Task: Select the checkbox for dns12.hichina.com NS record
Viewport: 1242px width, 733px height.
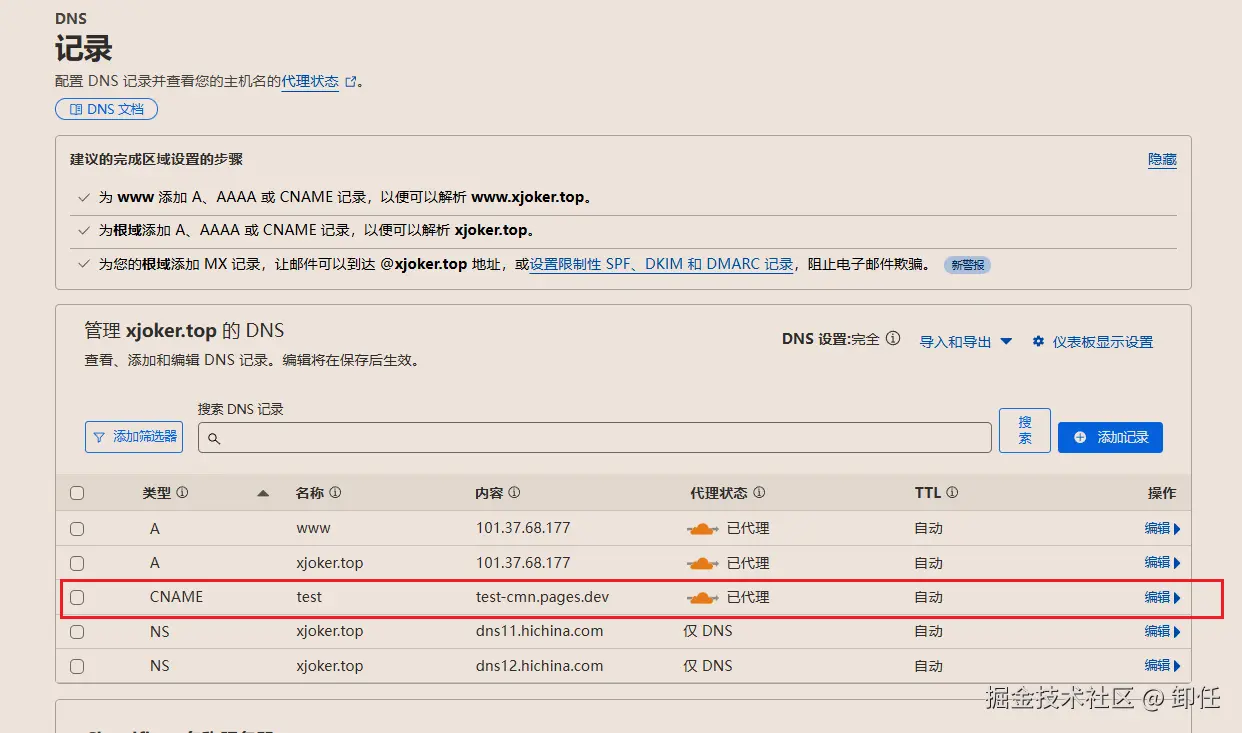Action: click(77, 666)
